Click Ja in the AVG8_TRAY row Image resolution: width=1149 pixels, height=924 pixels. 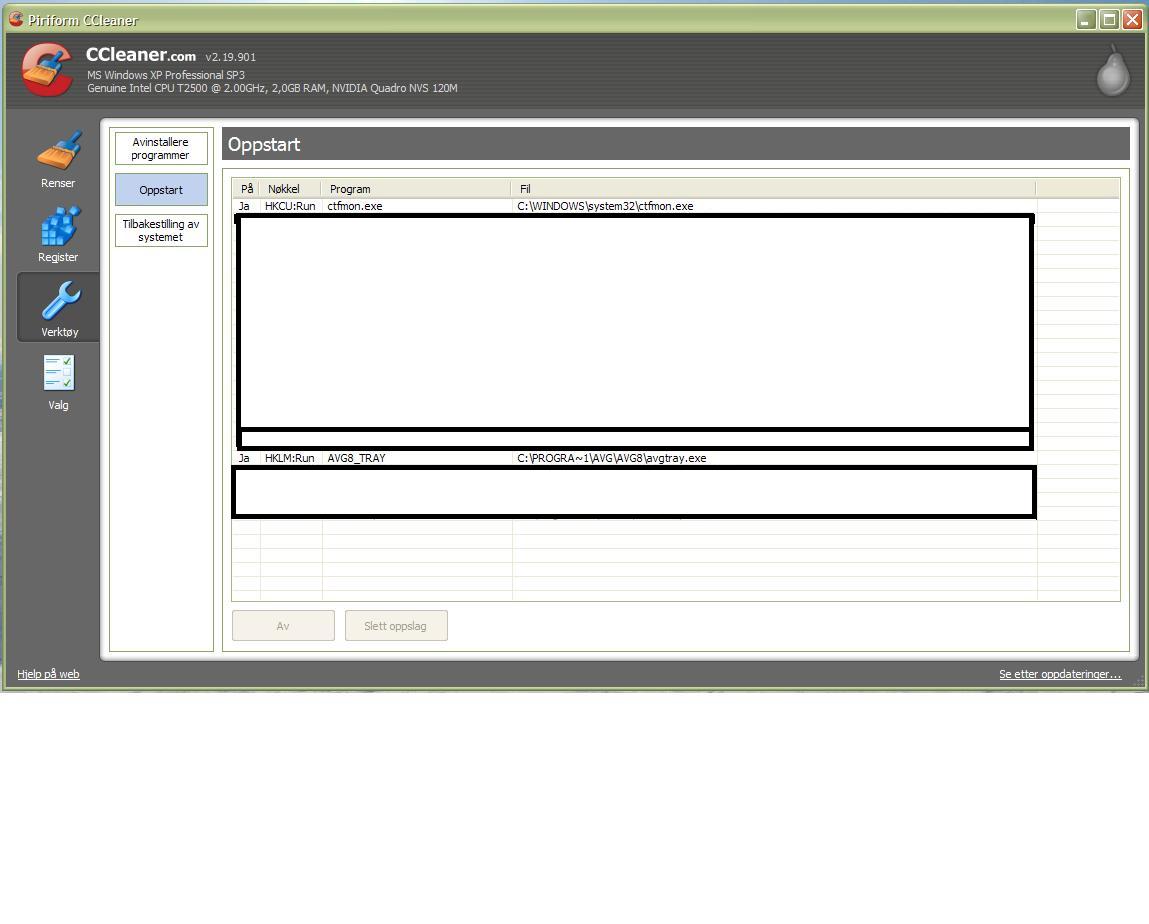pos(244,458)
